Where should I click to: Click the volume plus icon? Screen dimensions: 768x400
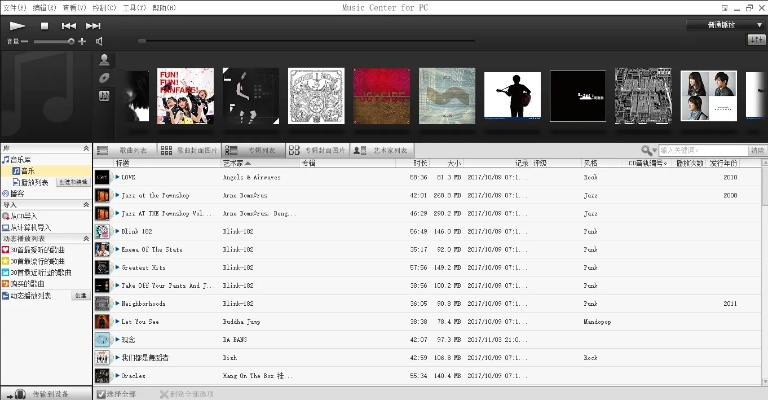[83, 41]
